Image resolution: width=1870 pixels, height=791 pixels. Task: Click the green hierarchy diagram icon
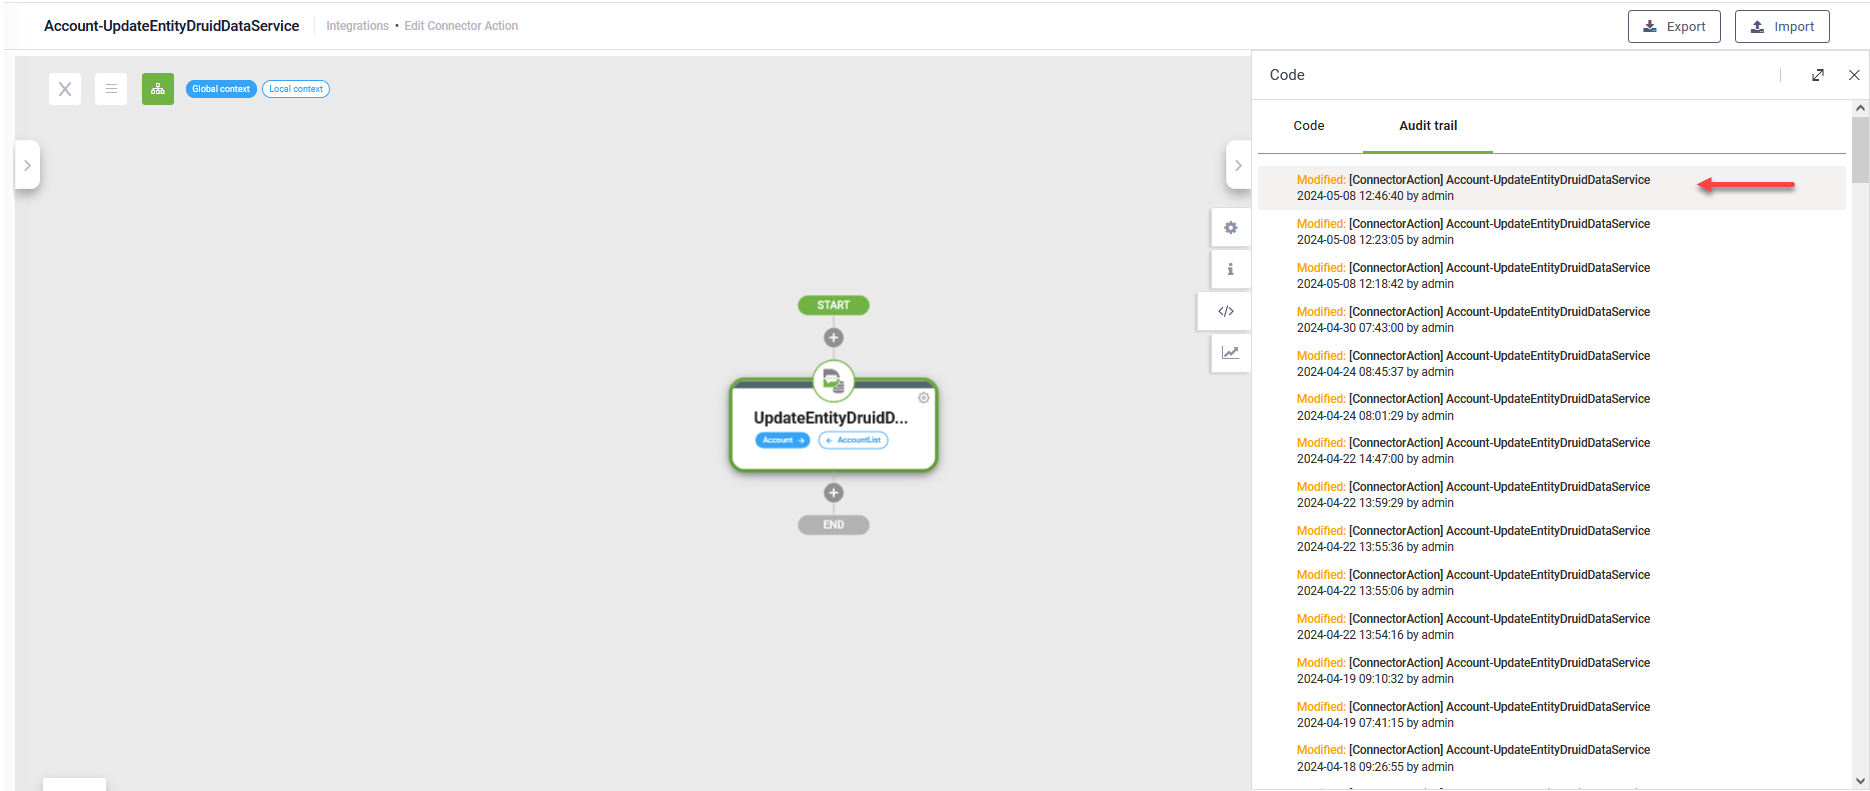pos(158,89)
